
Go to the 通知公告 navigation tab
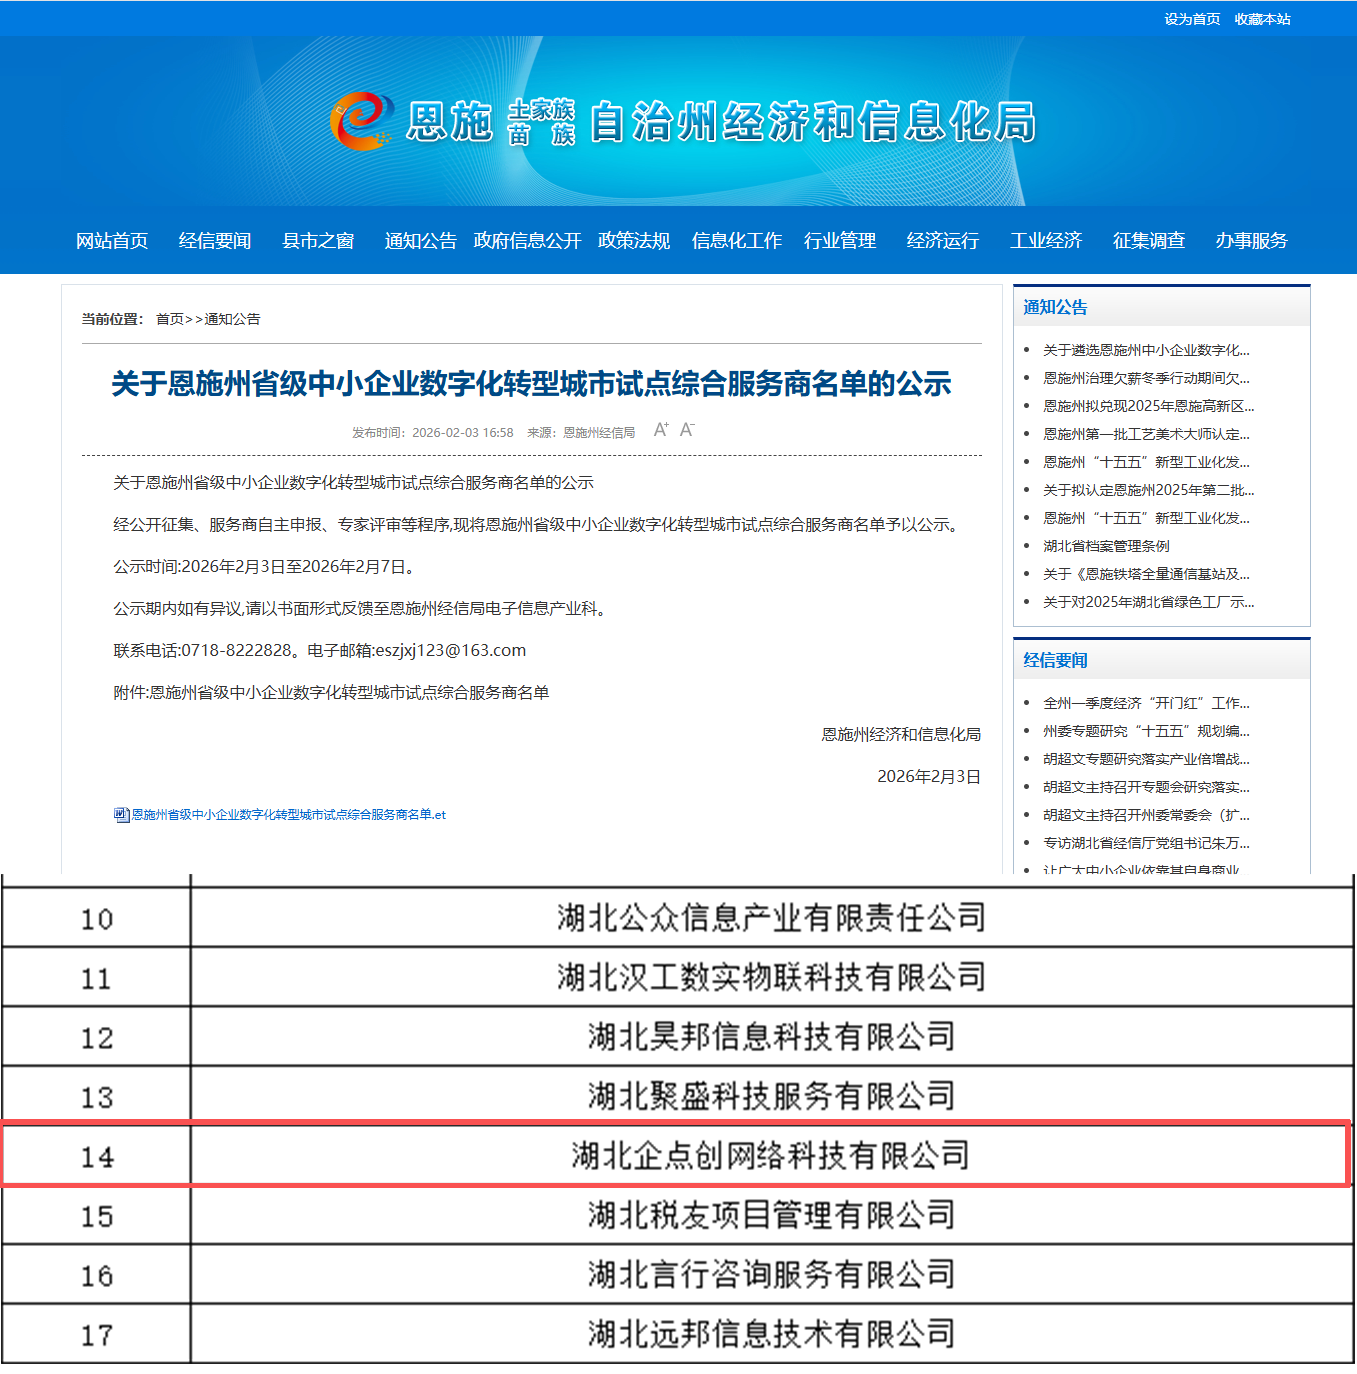click(x=420, y=241)
